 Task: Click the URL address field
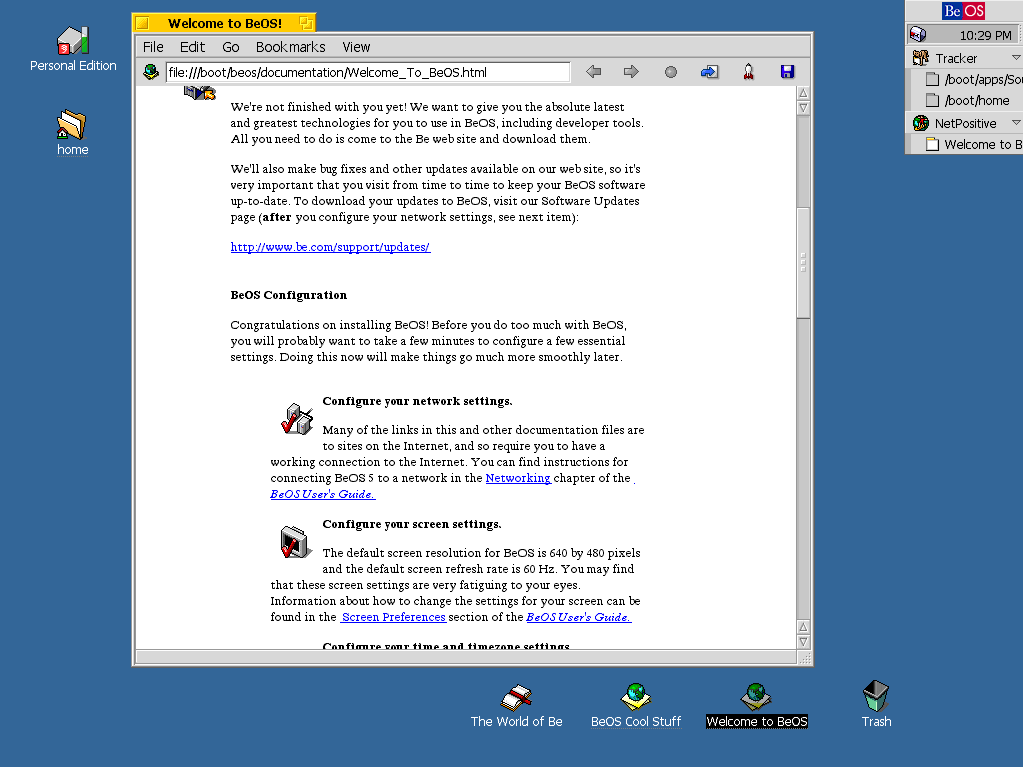[x=368, y=72]
